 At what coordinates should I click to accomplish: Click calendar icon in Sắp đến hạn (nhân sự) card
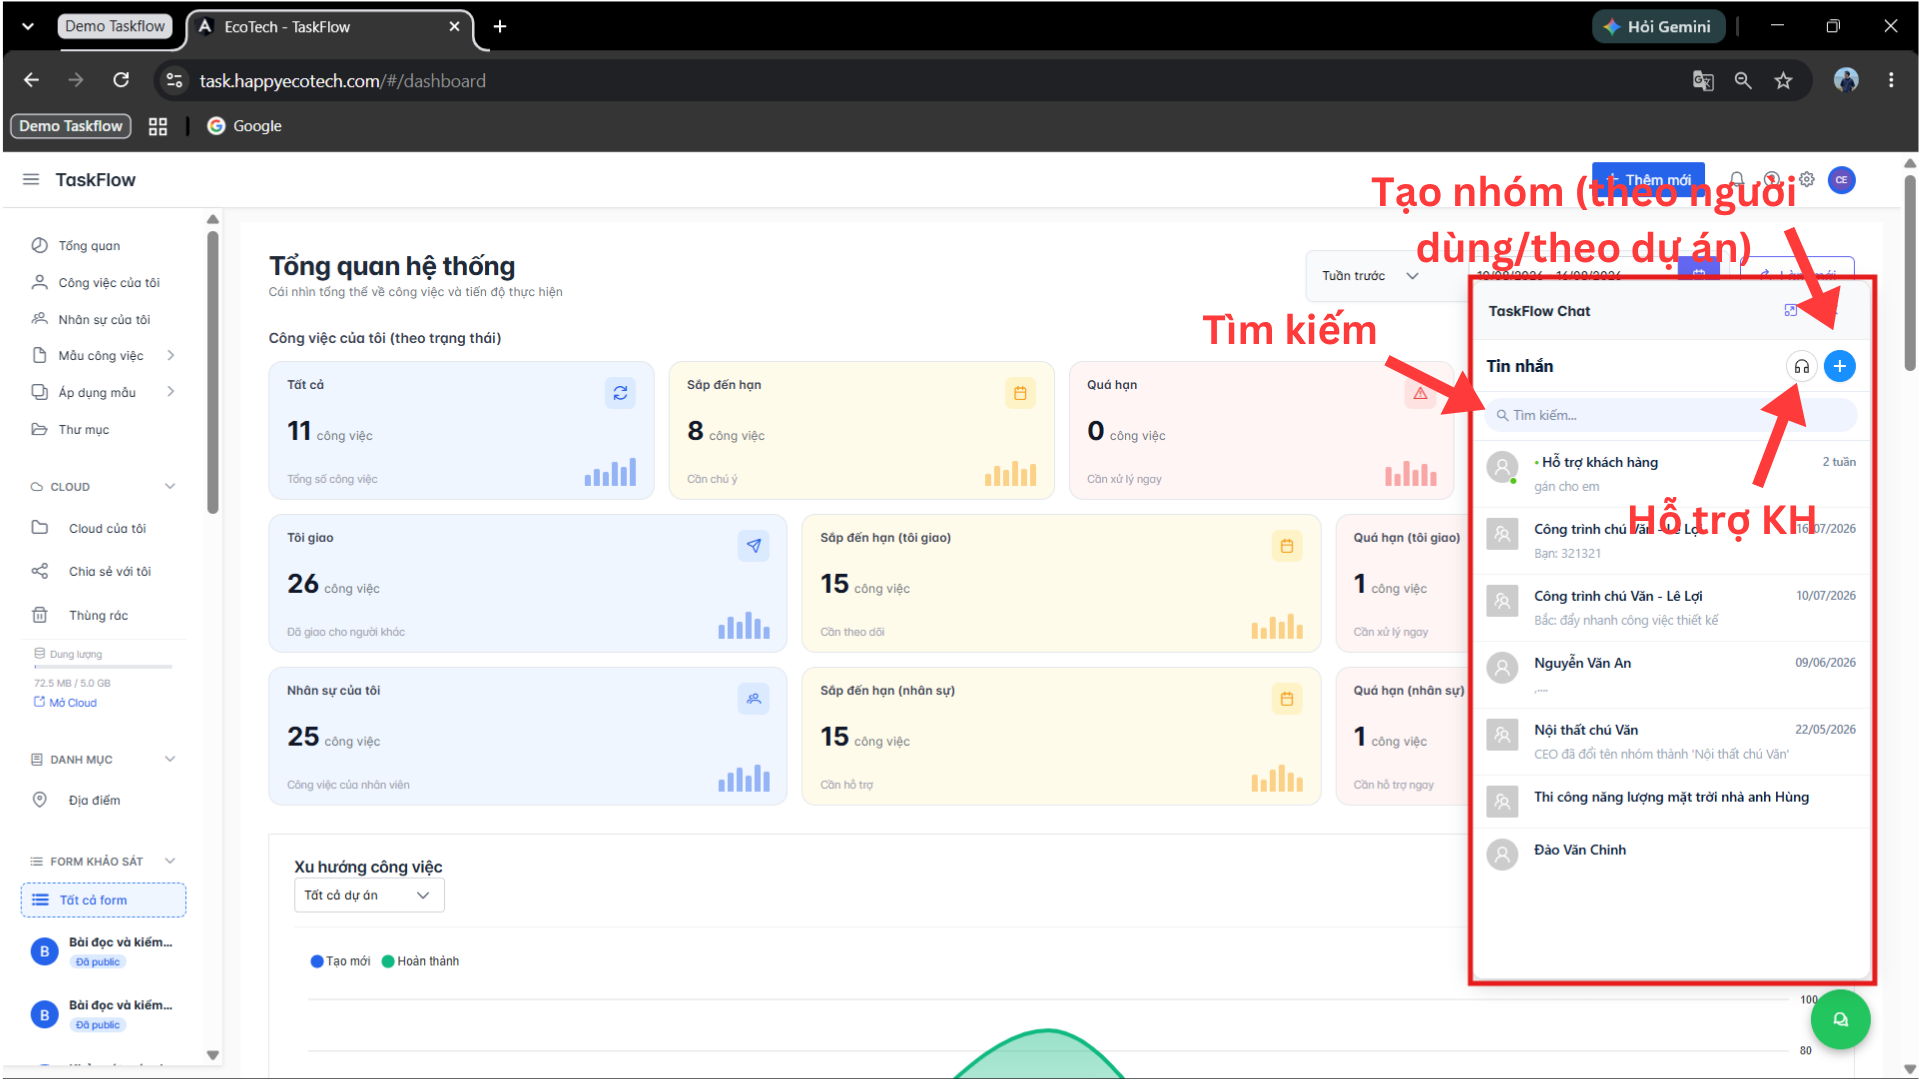pyautogui.click(x=1287, y=699)
